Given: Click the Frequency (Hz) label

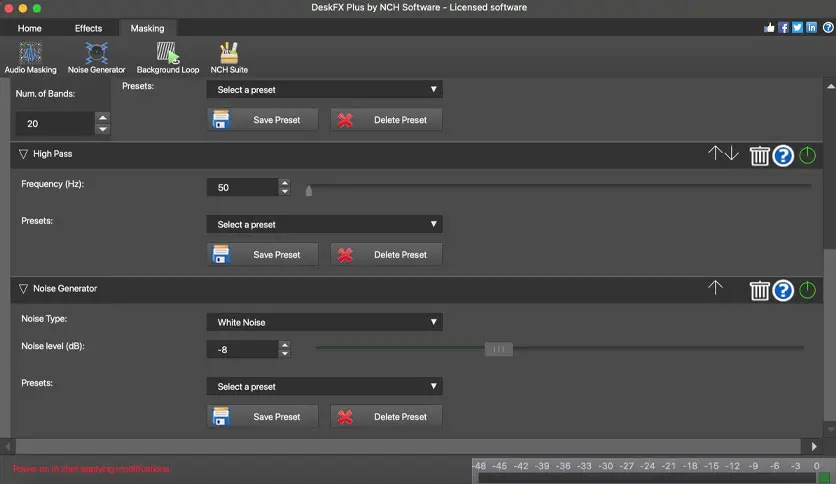Looking at the screenshot, I should 53,184.
